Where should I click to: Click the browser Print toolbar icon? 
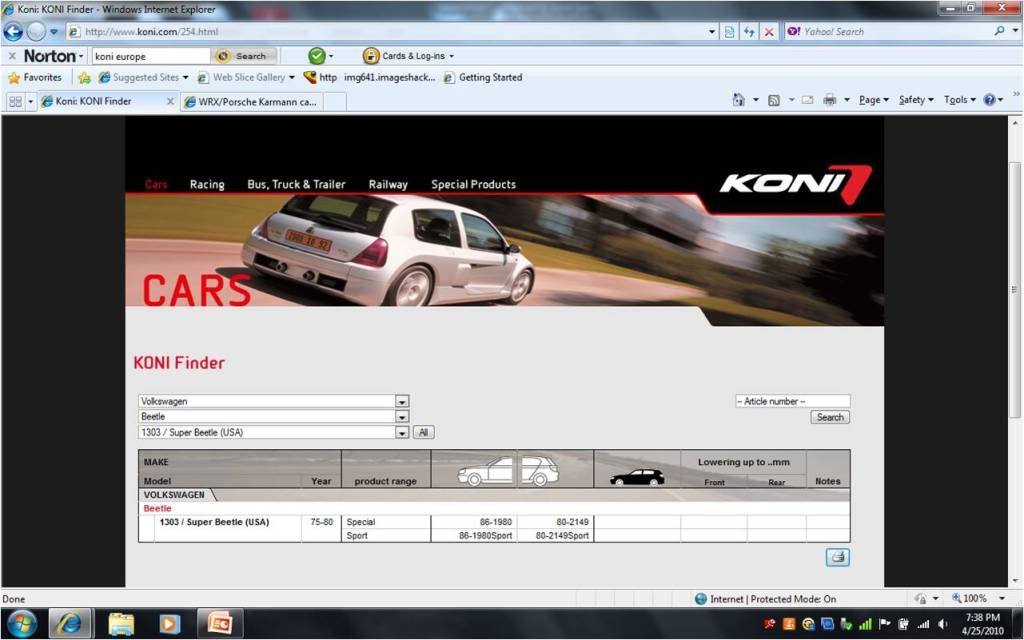click(829, 100)
